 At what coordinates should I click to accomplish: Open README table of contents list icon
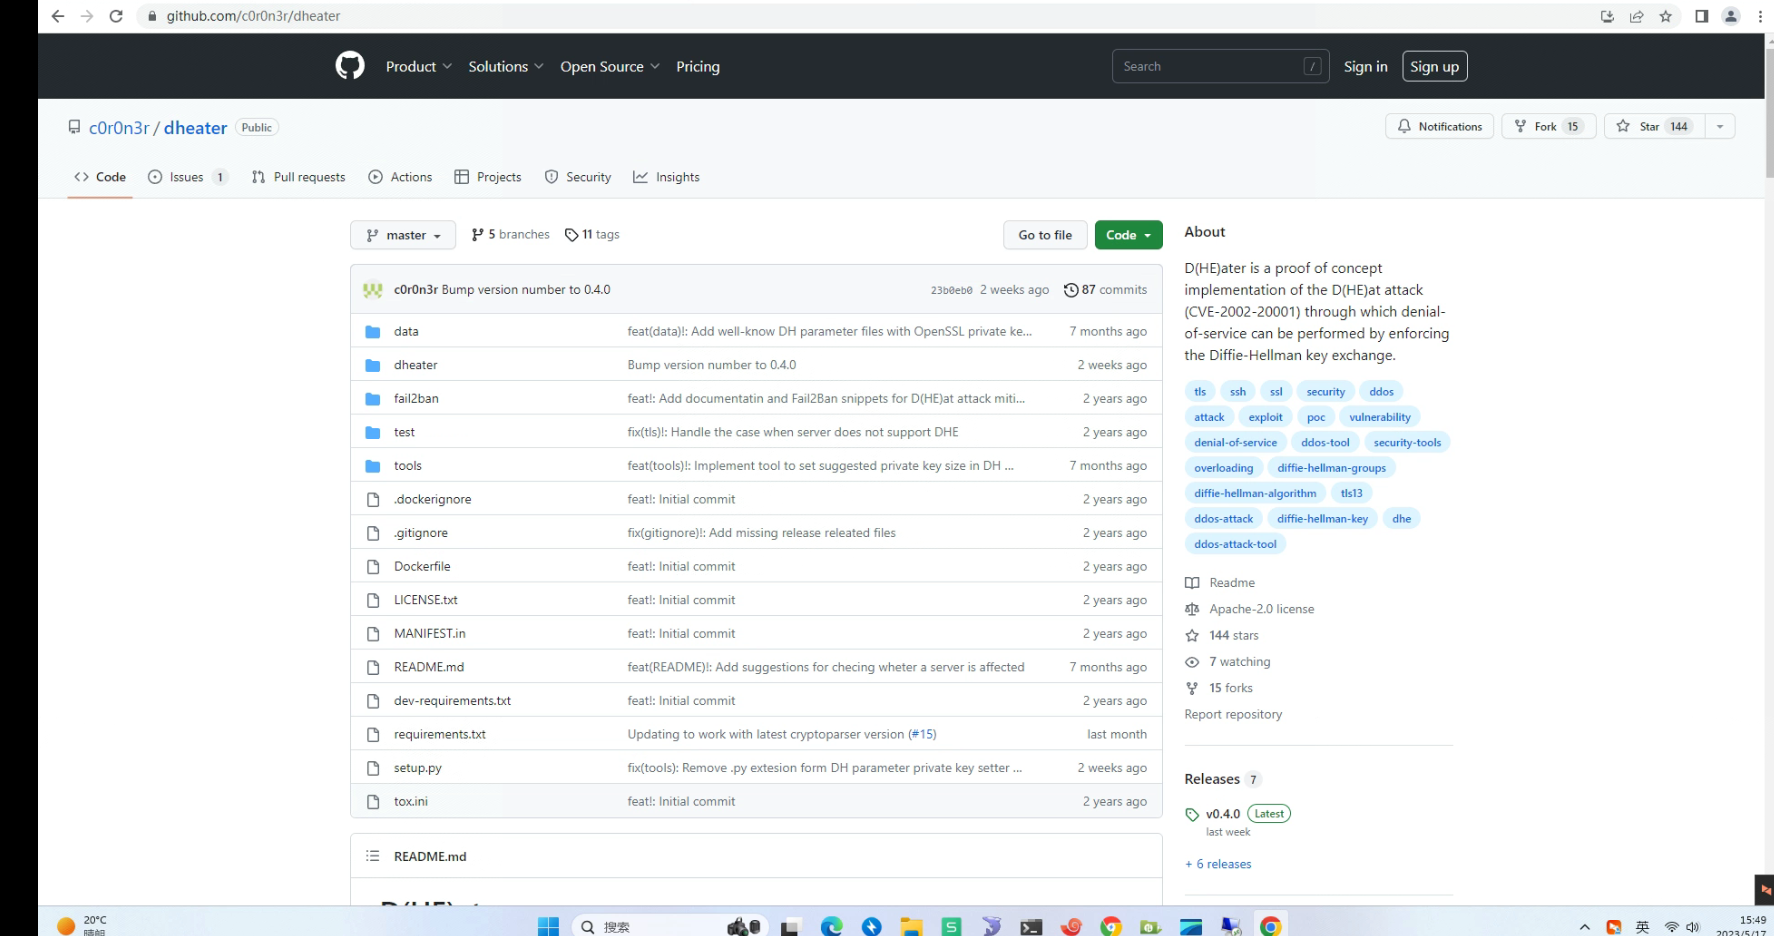(373, 857)
